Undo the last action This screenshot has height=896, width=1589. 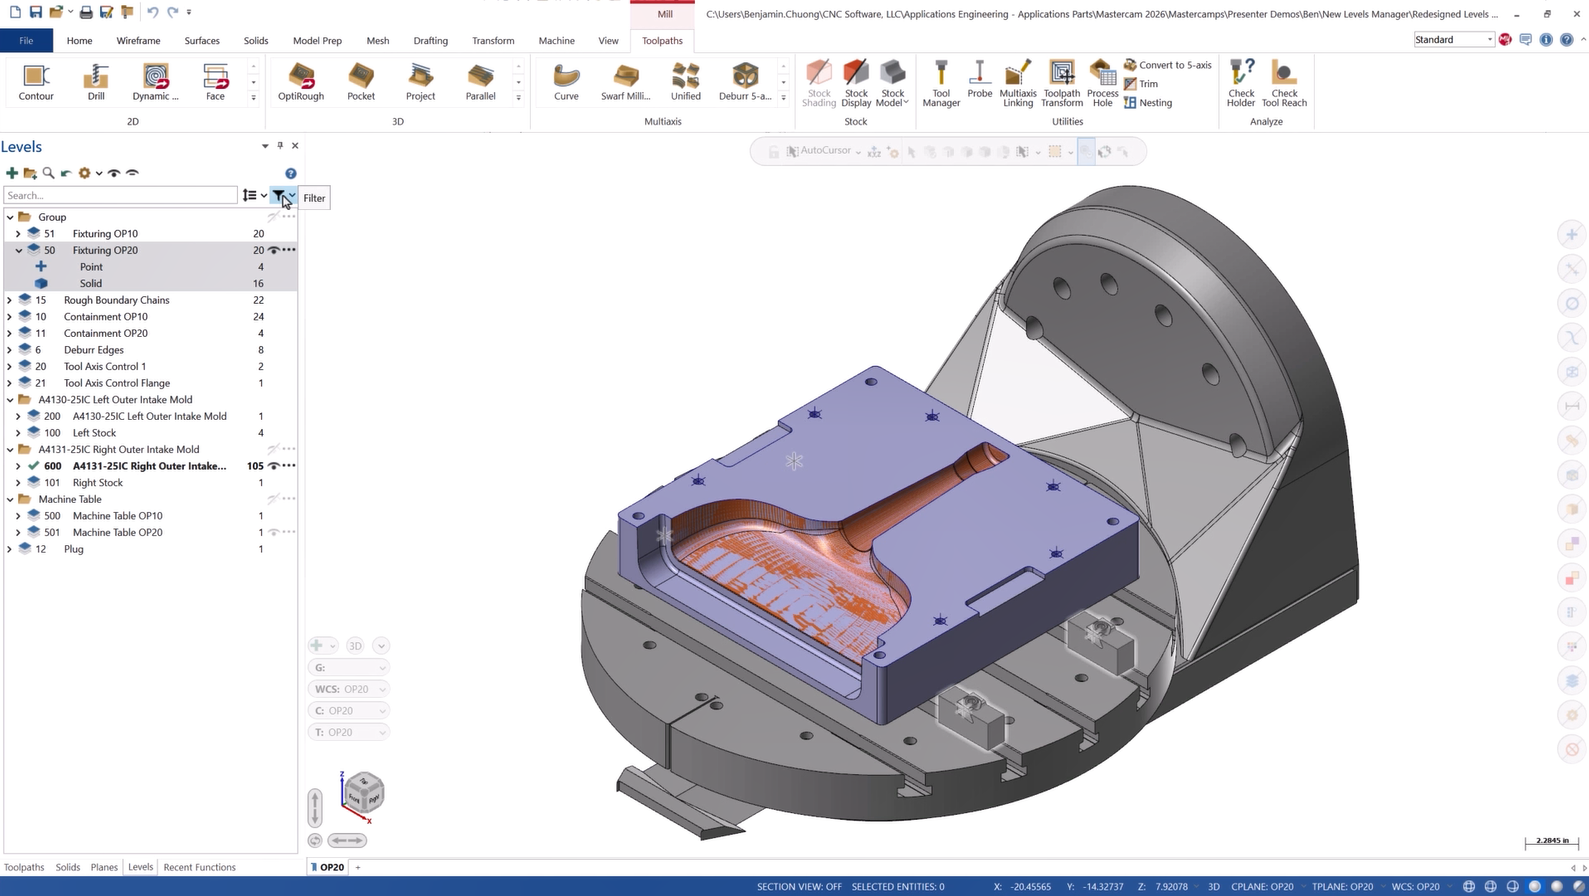tap(152, 12)
